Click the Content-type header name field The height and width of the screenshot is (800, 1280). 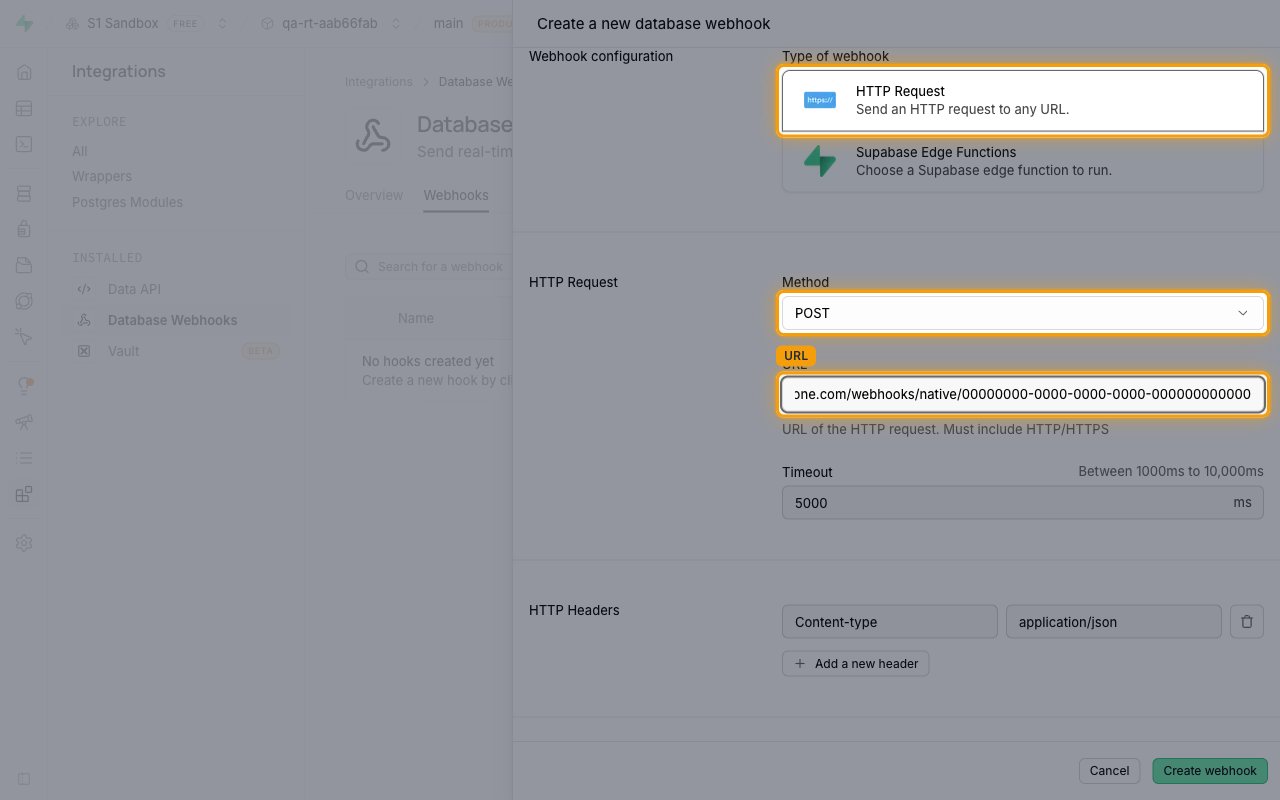tap(890, 622)
